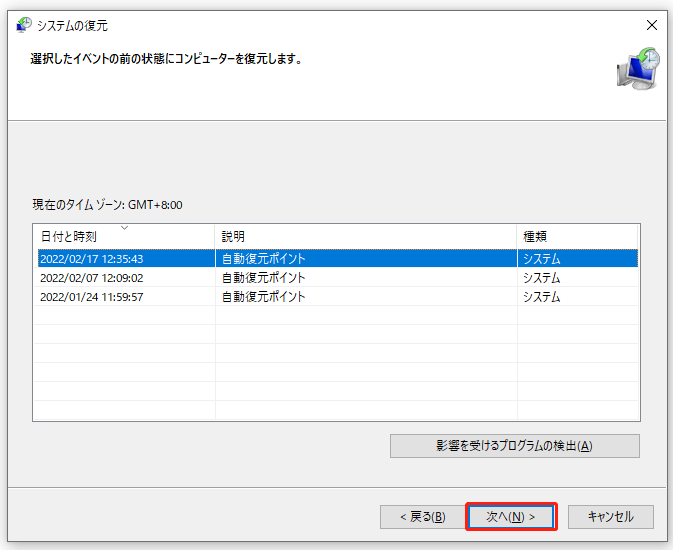Click the 現在のタイムゾーン: GMT+8:00 label
This screenshot has height=550, width=673.
[x=107, y=205]
